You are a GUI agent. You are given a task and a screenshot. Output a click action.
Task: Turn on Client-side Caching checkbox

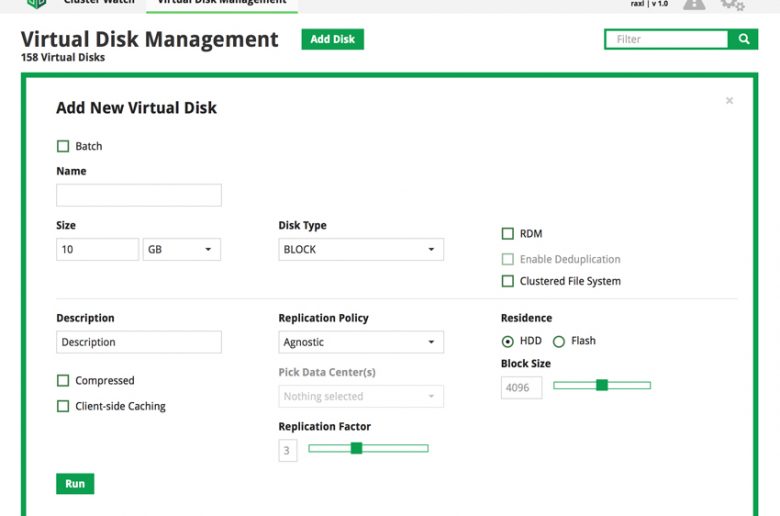(63, 407)
